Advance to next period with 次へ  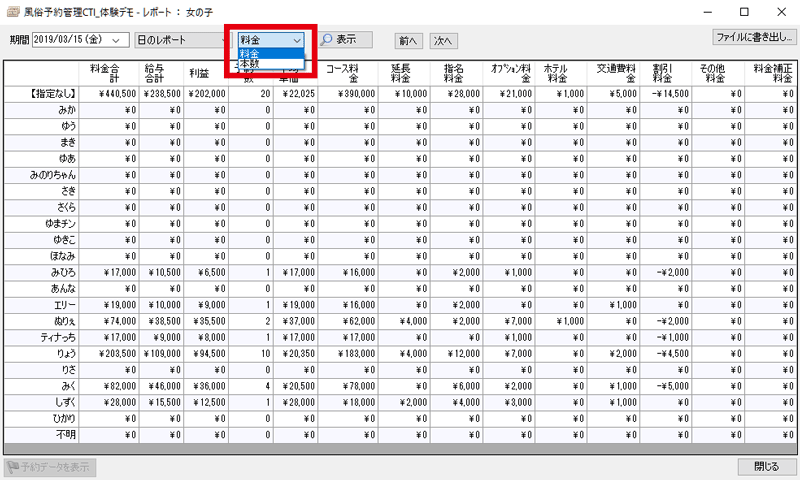443,41
